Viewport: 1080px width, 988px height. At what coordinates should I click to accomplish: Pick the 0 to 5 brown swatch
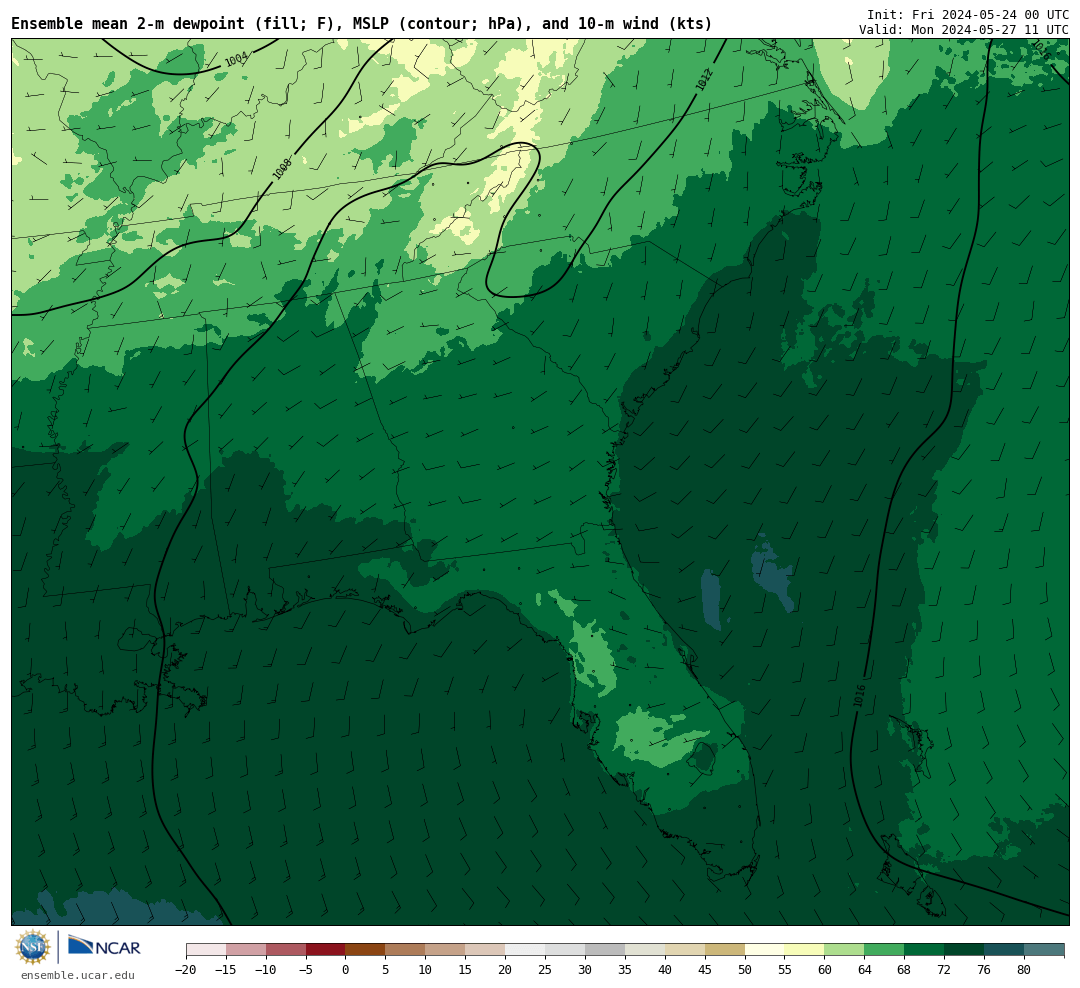(x=365, y=950)
